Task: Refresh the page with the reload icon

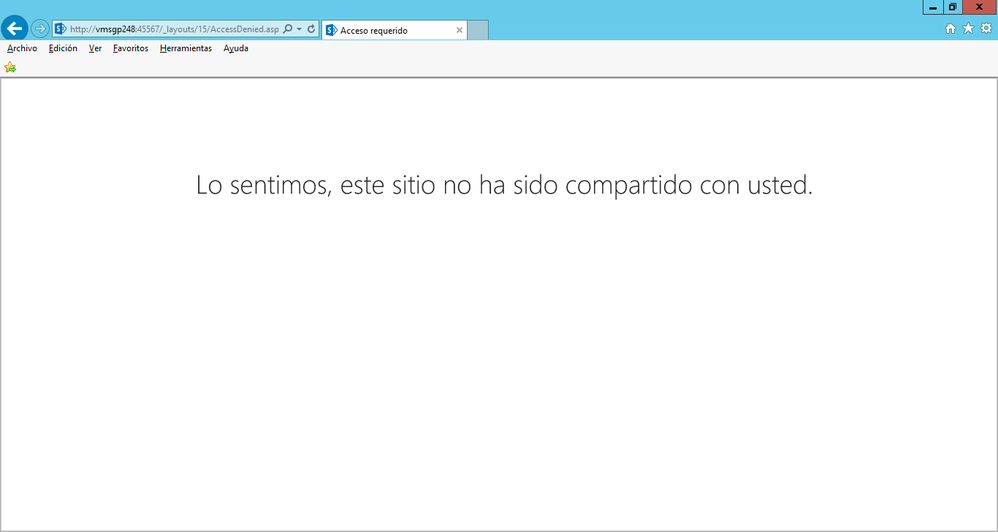Action: pyautogui.click(x=311, y=29)
